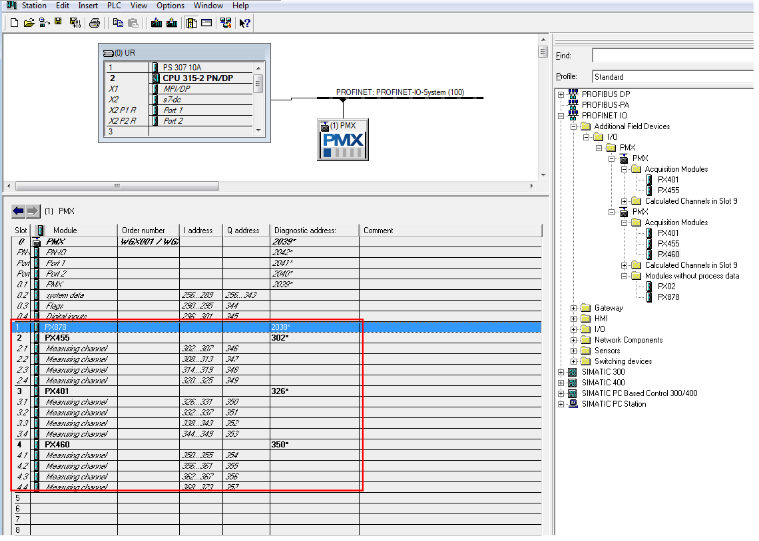Activate the context Help pointer icon
Screen dimensions: 759x541
tap(244, 23)
